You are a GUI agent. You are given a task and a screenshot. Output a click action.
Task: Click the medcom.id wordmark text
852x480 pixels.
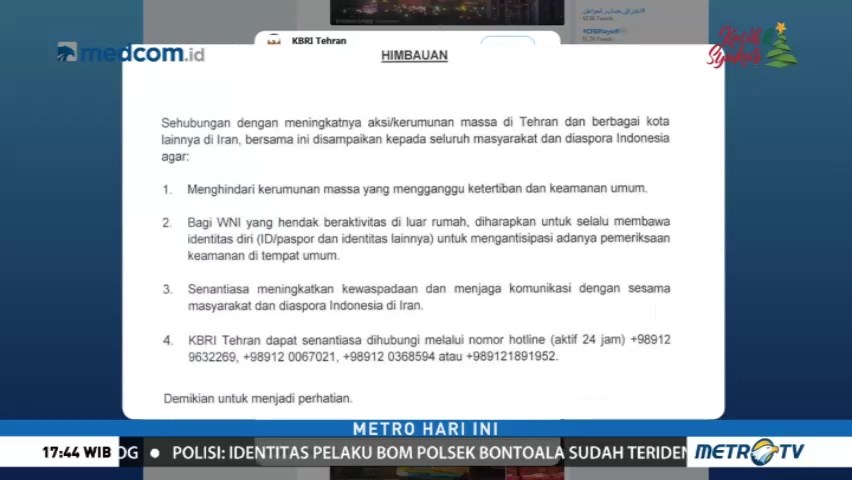pyautogui.click(x=143, y=53)
